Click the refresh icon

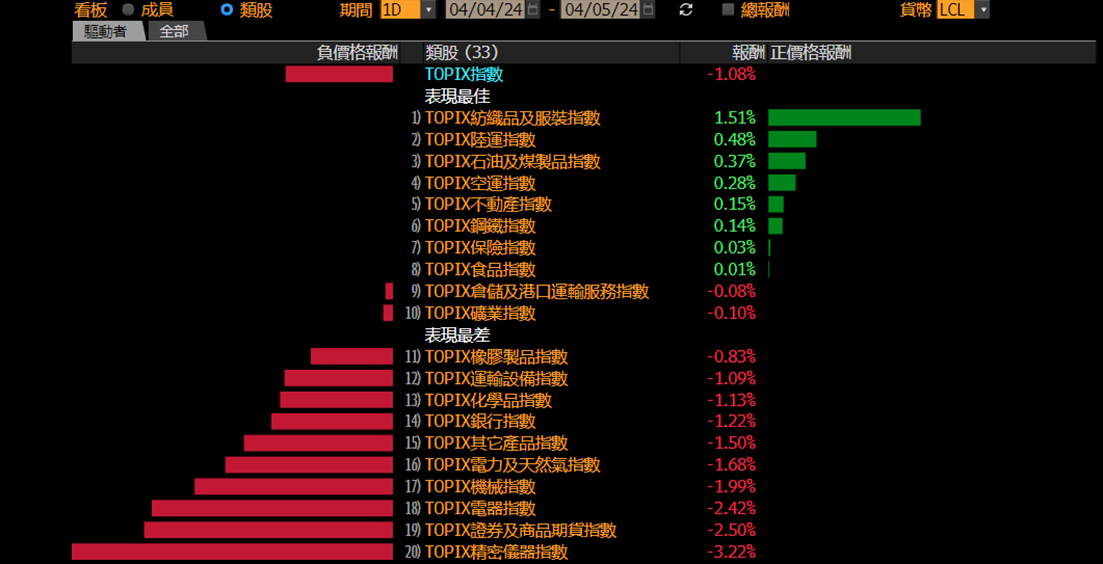686,10
